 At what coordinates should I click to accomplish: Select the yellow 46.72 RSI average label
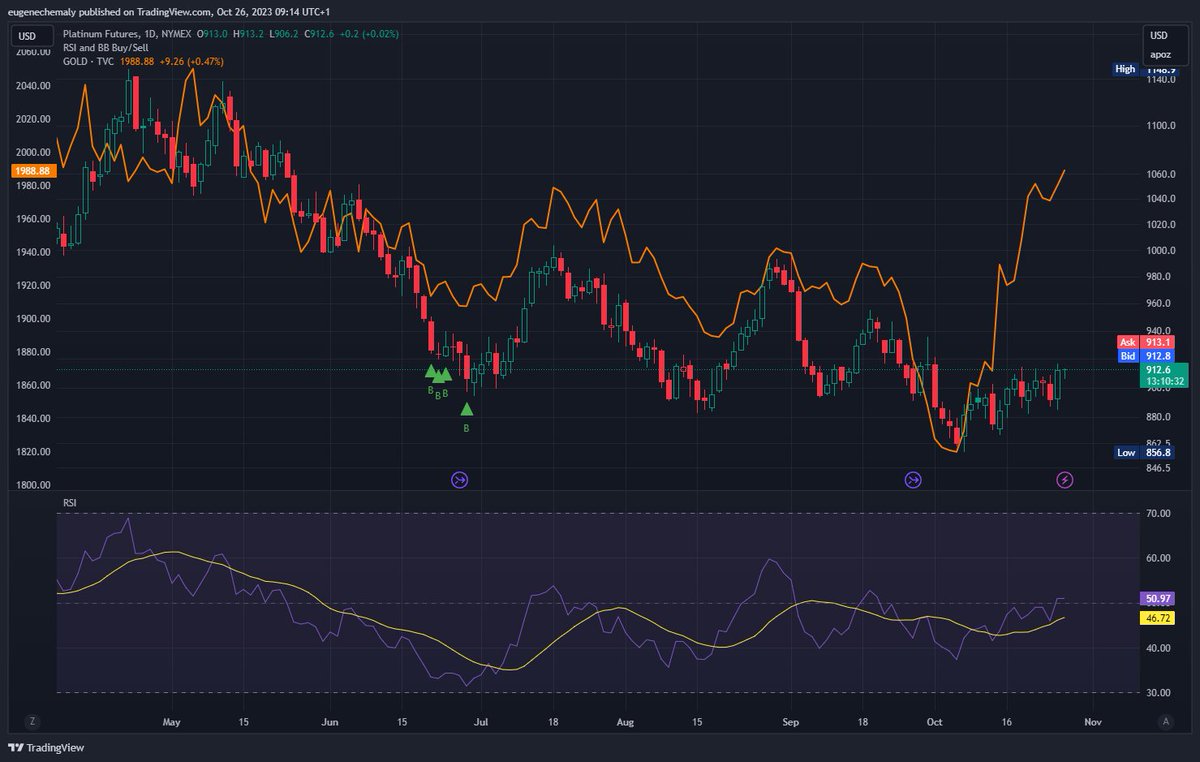pos(1159,618)
